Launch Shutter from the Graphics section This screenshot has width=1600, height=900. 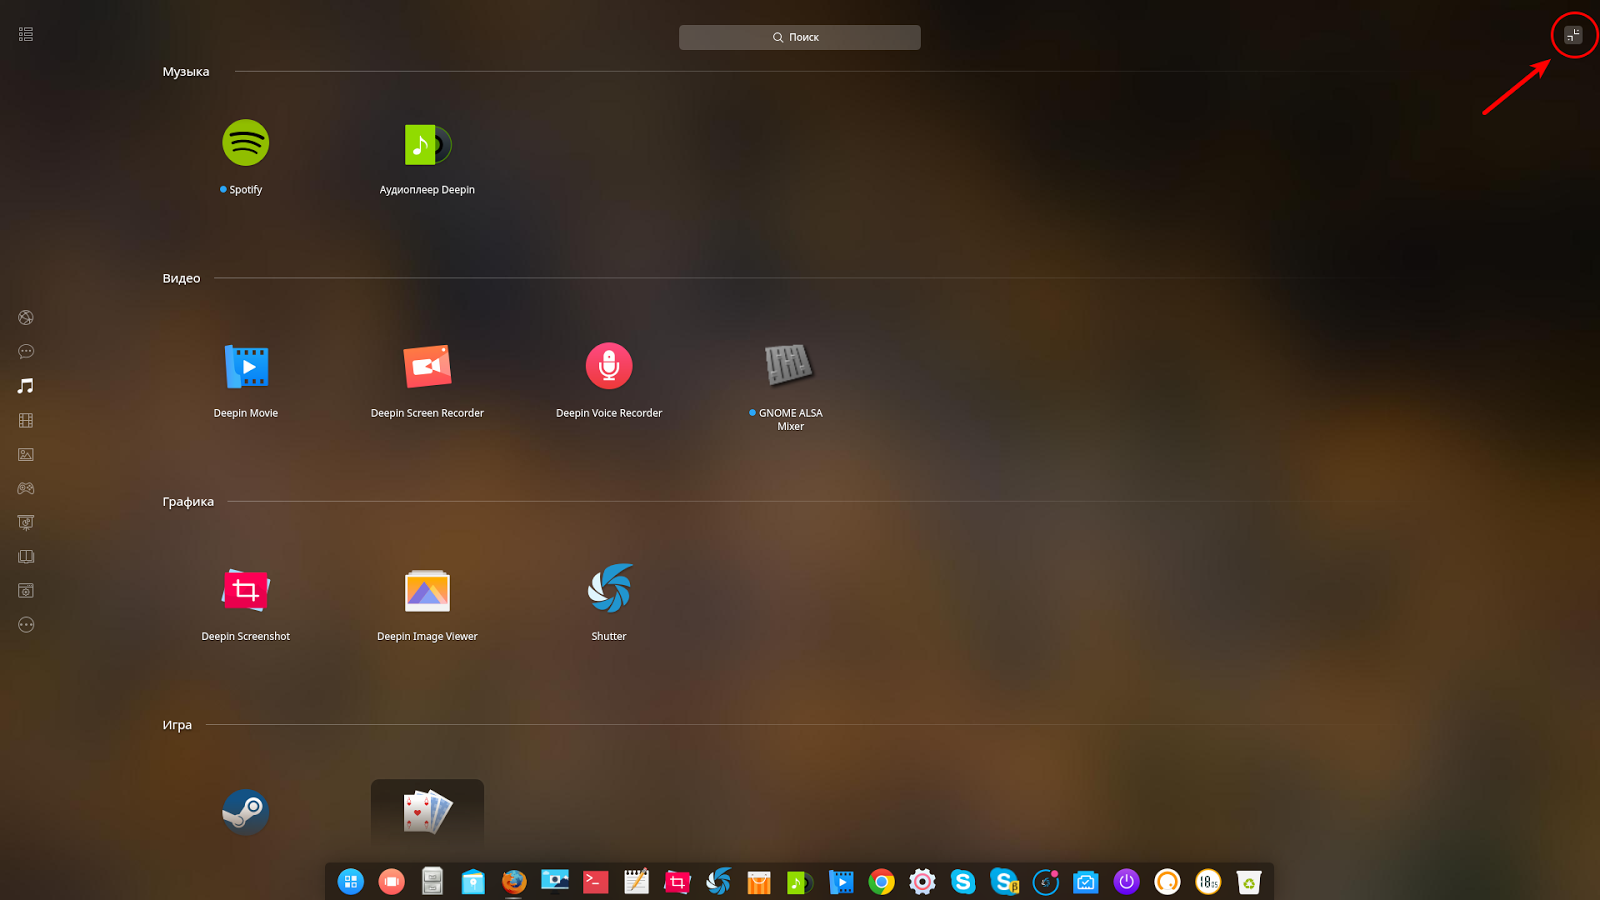click(609, 589)
